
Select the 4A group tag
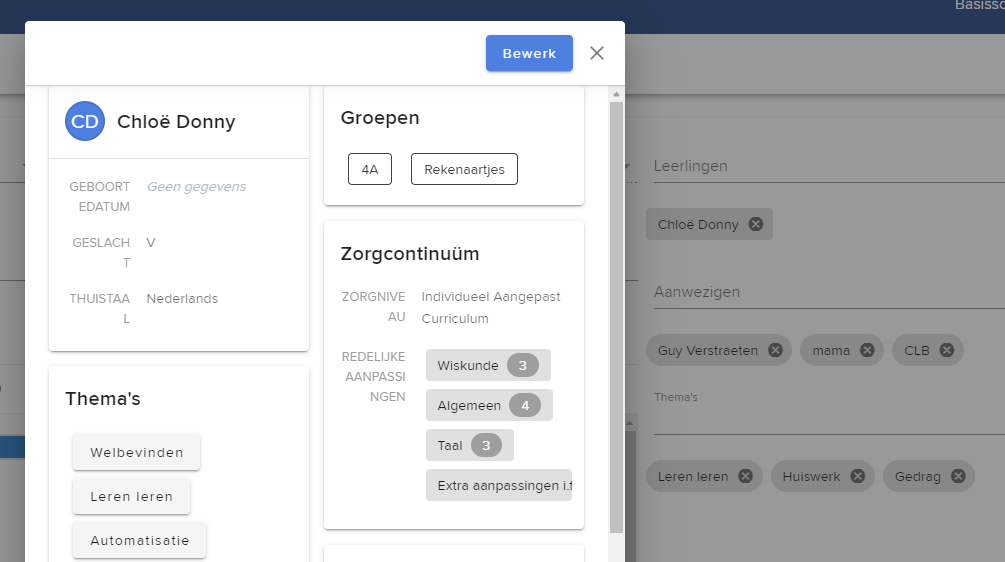tap(370, 170)
